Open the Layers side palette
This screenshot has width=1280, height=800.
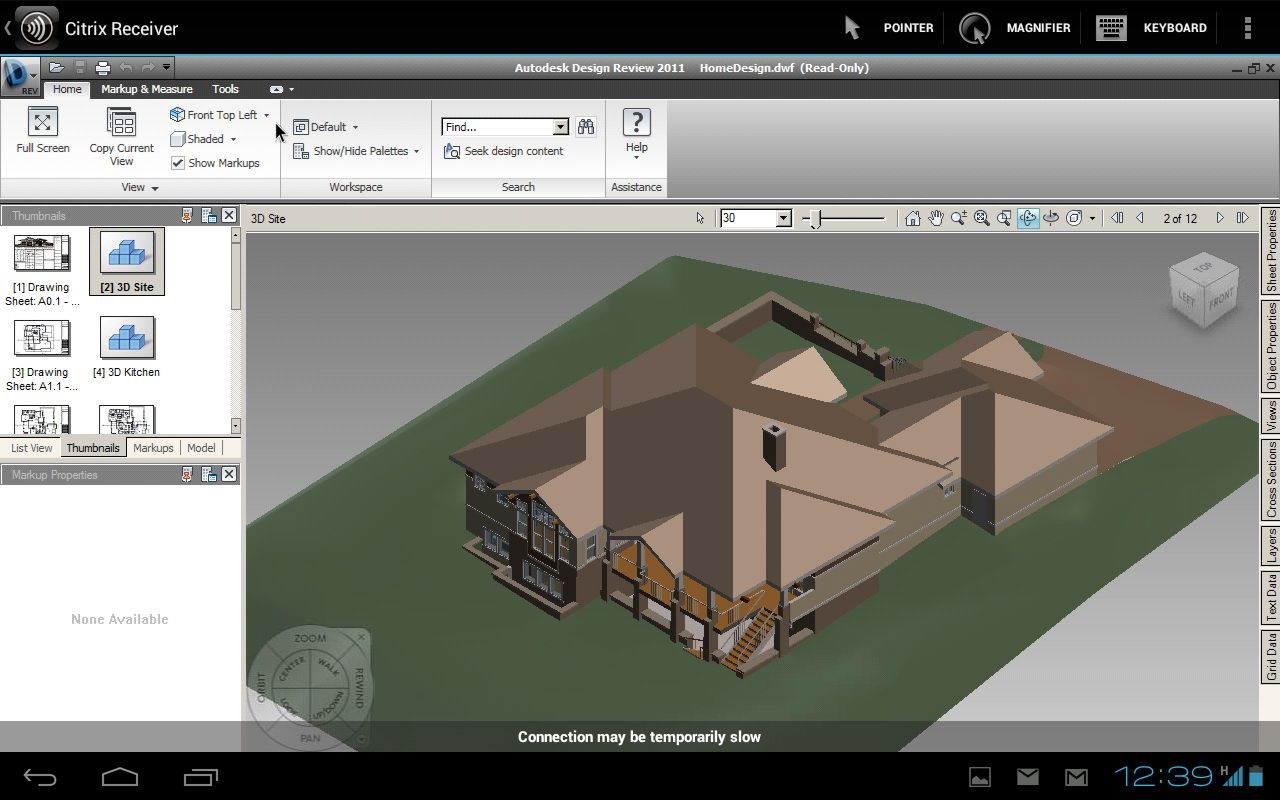coord(1270,546)
